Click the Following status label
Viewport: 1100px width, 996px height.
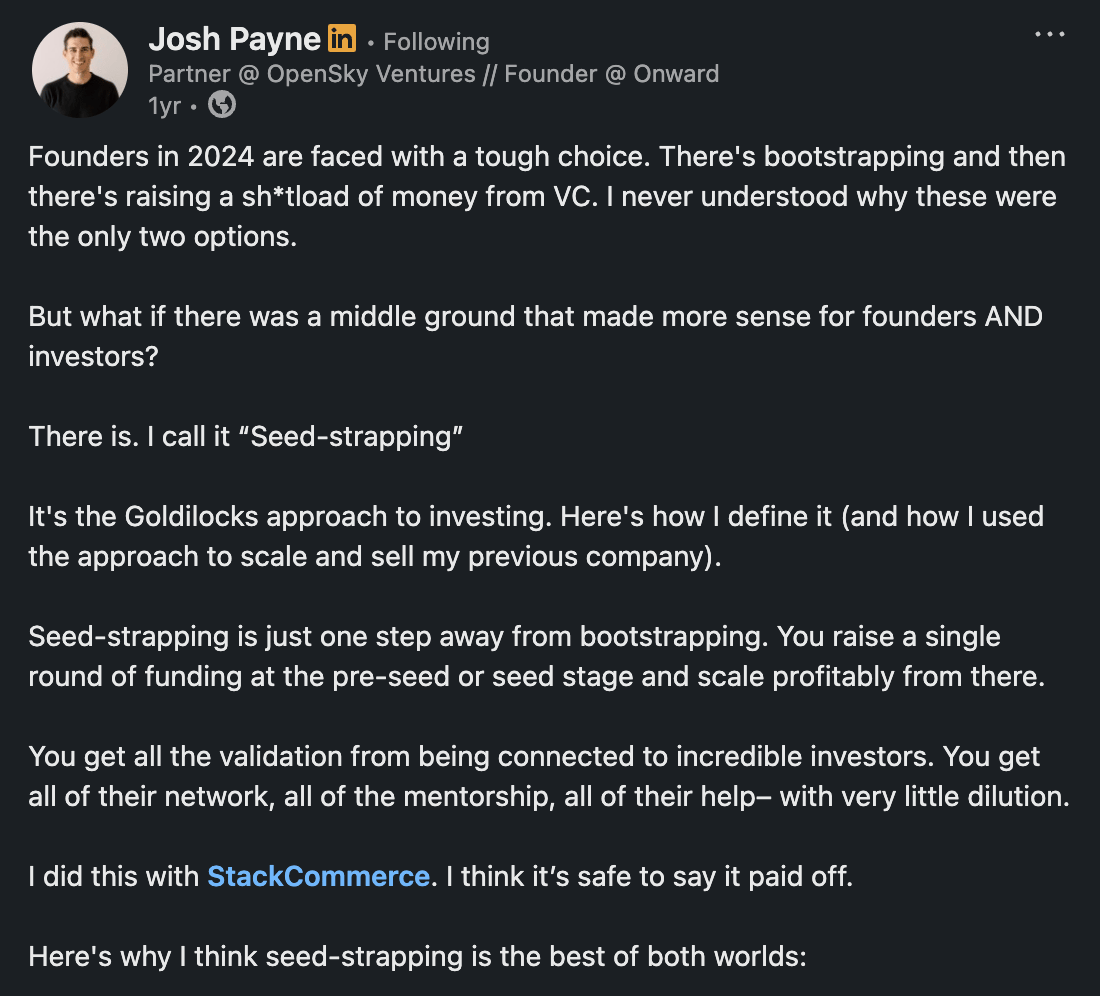[x=436, y=42]
